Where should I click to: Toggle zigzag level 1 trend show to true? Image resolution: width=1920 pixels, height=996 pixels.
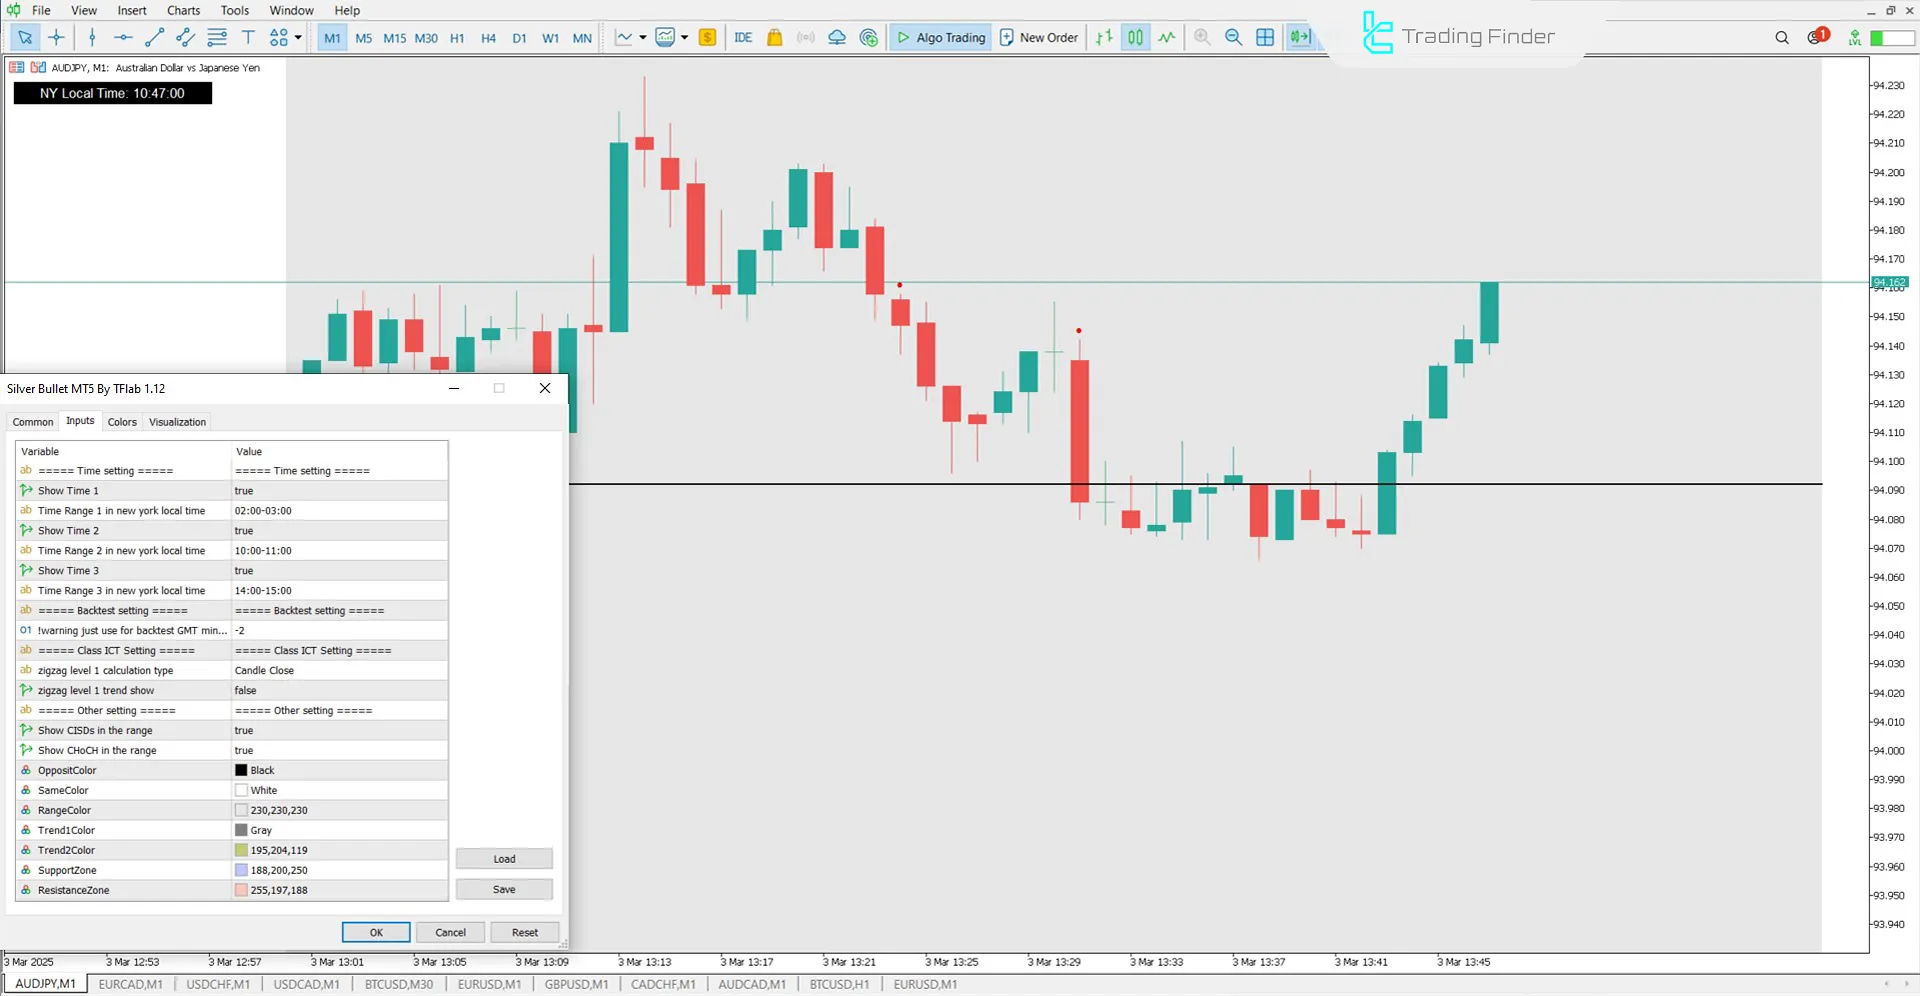[340, 690]
